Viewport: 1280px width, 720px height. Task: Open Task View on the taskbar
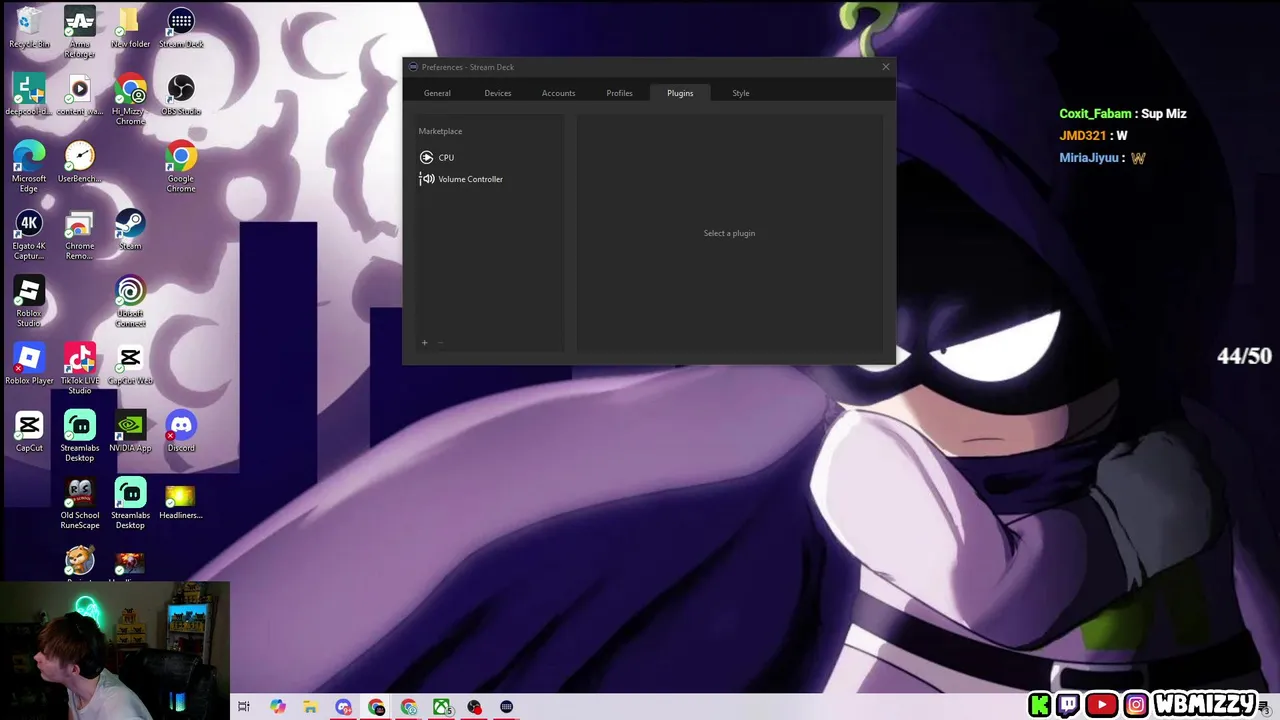[243, 707]
